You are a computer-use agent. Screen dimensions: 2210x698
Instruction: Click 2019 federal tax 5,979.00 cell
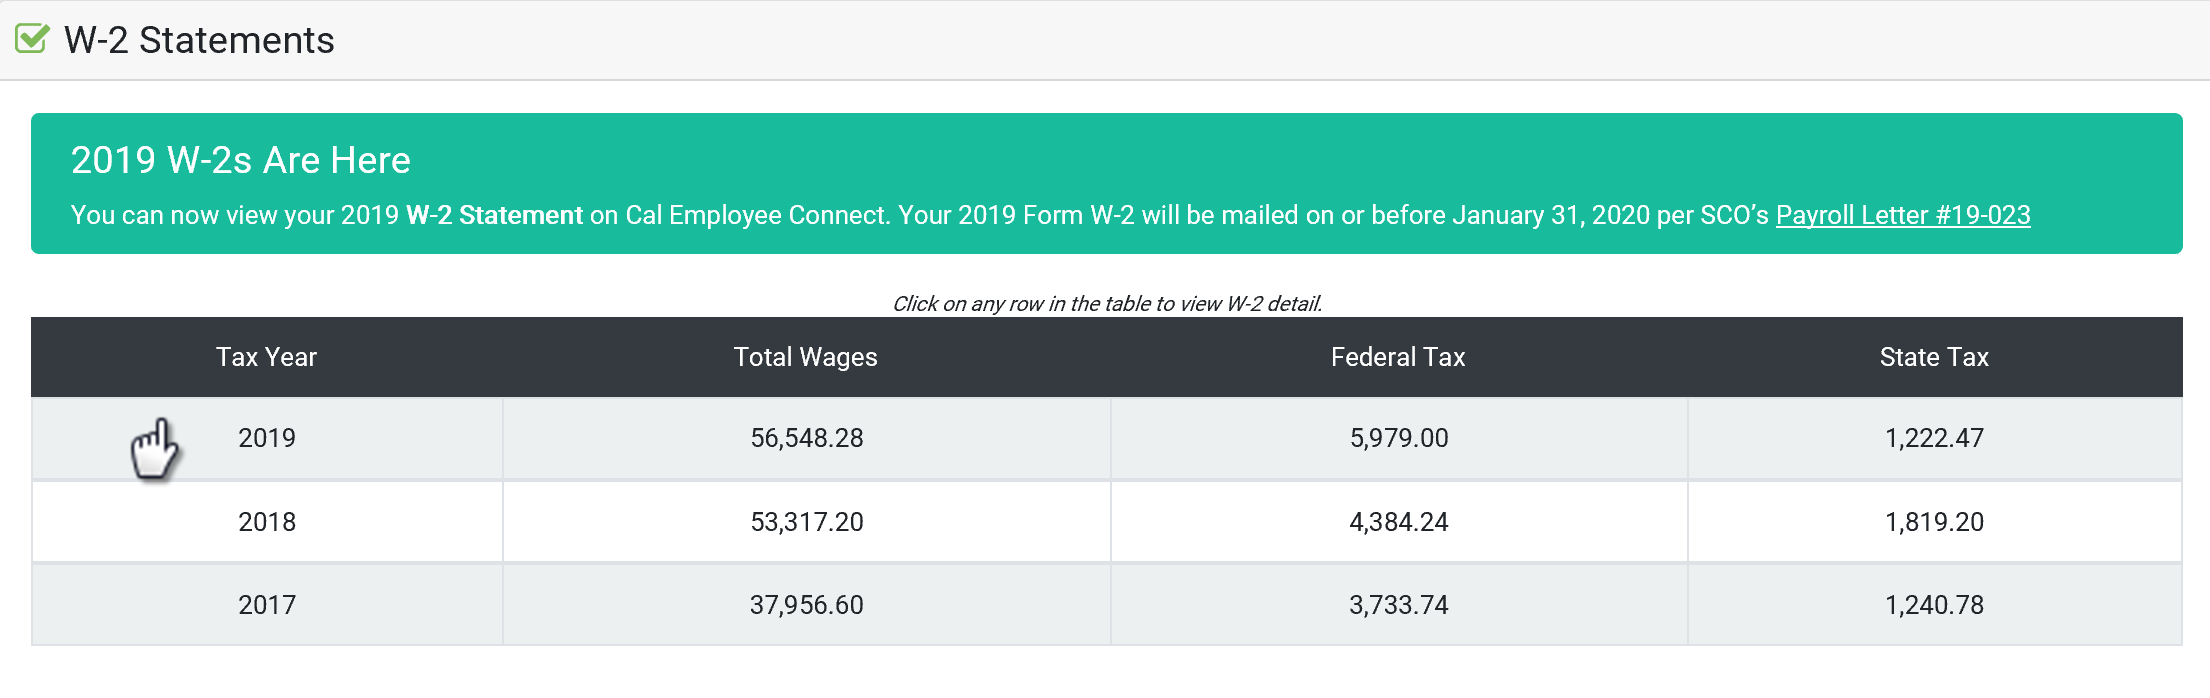point(1399,438)
